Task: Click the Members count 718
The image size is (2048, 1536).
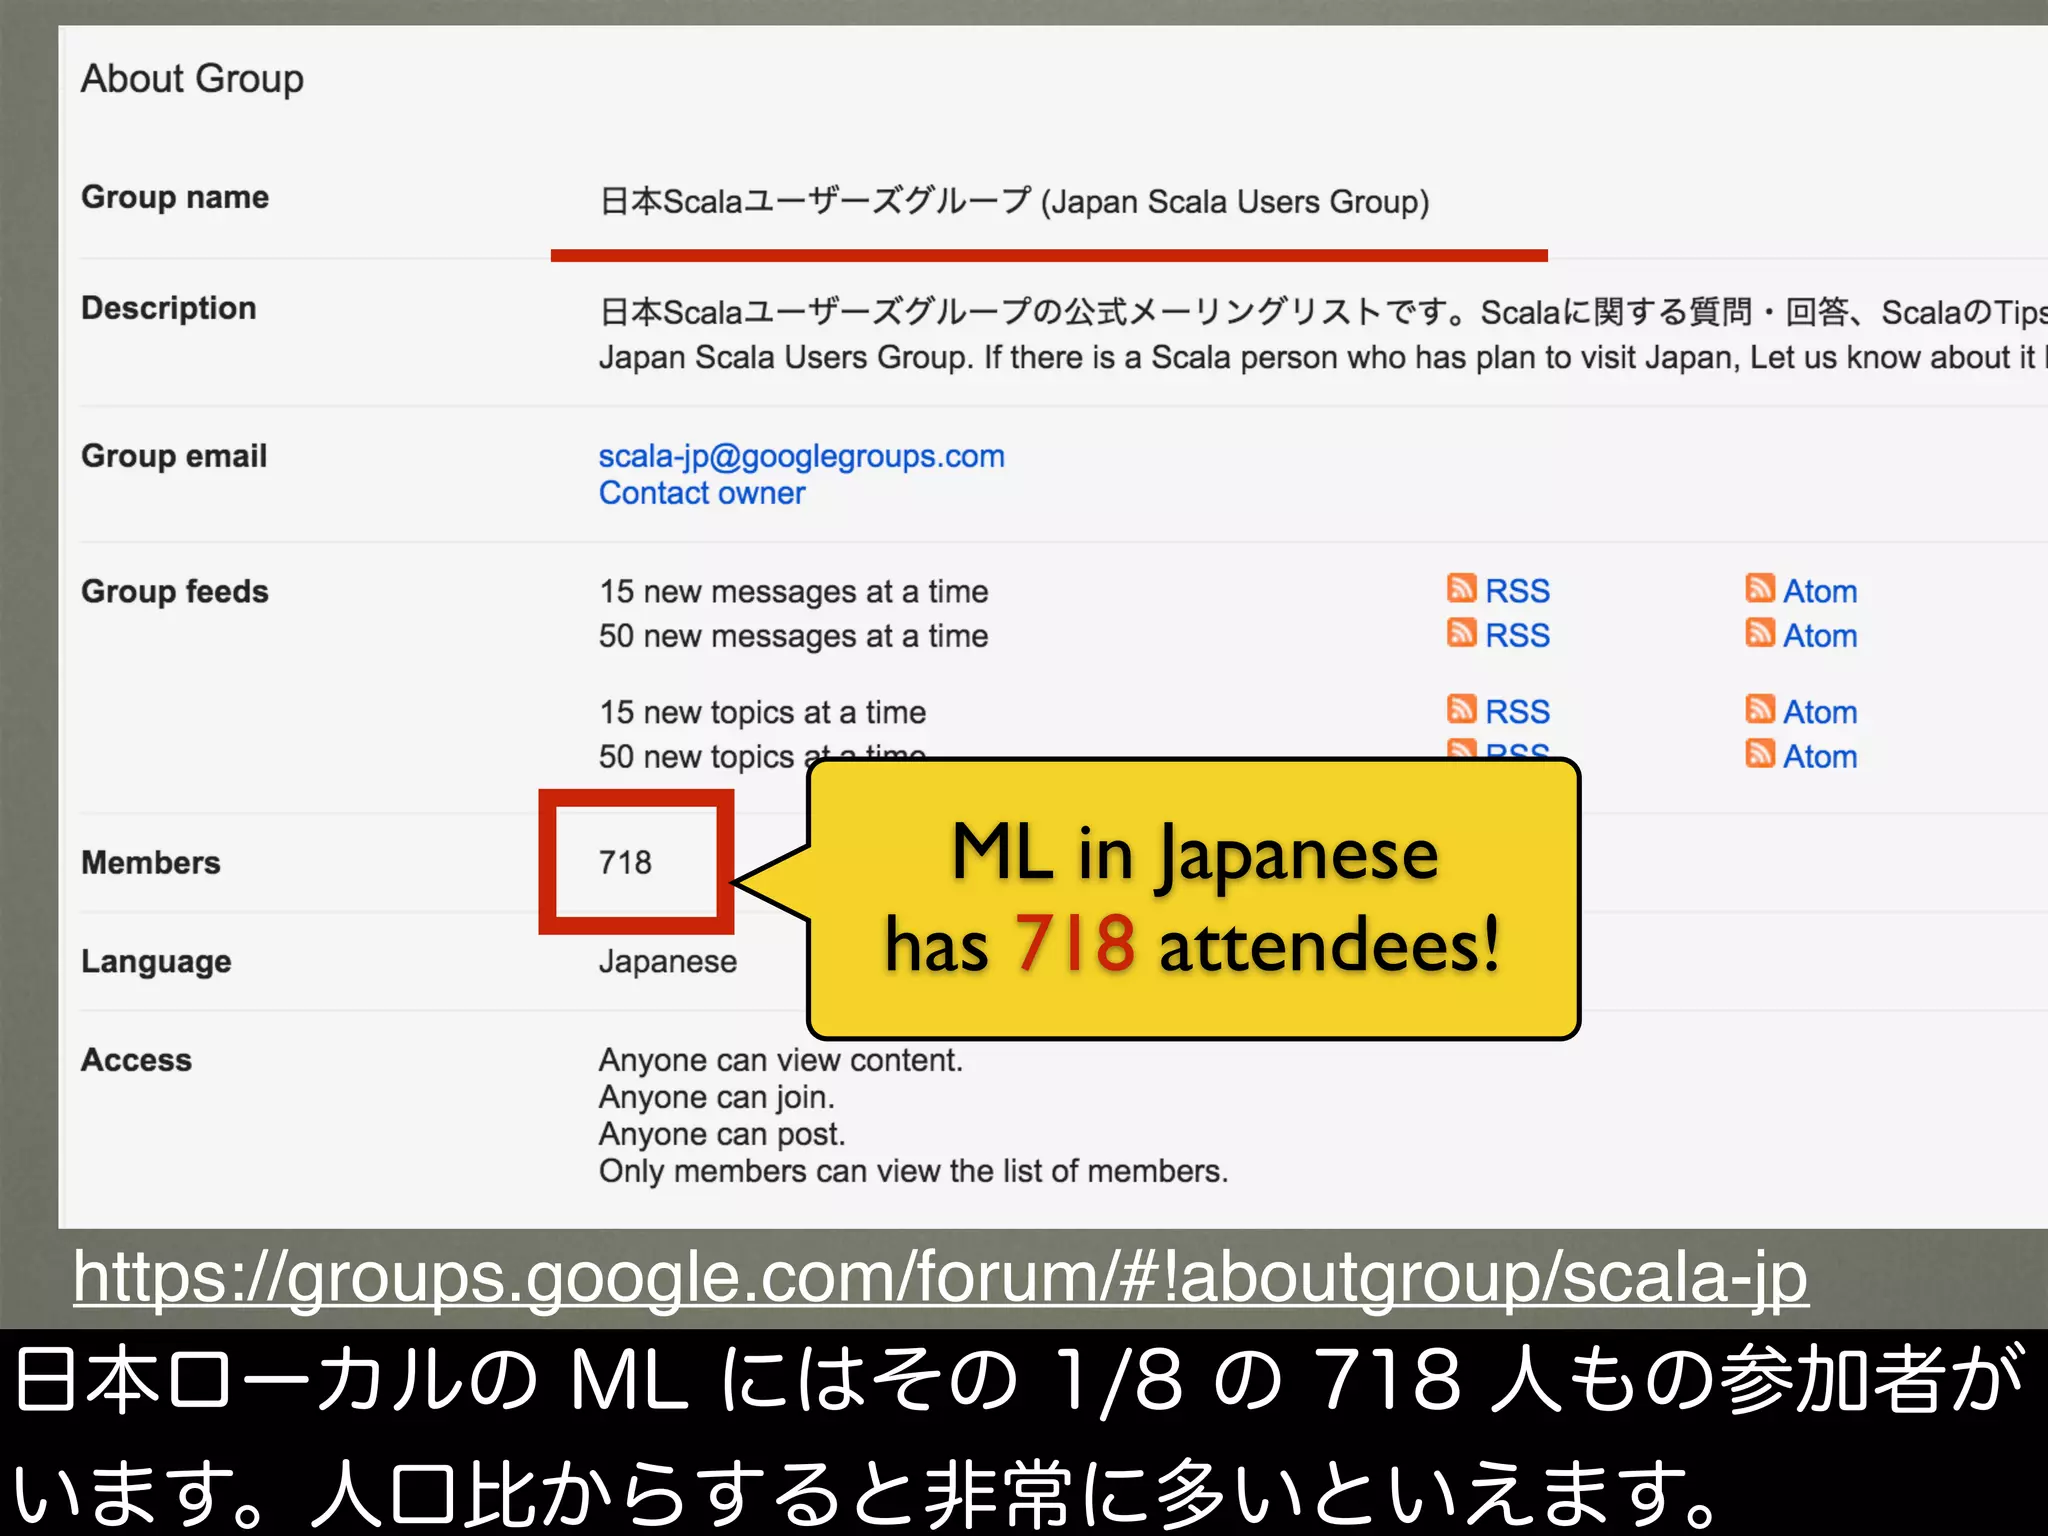Action: (625, 862)
